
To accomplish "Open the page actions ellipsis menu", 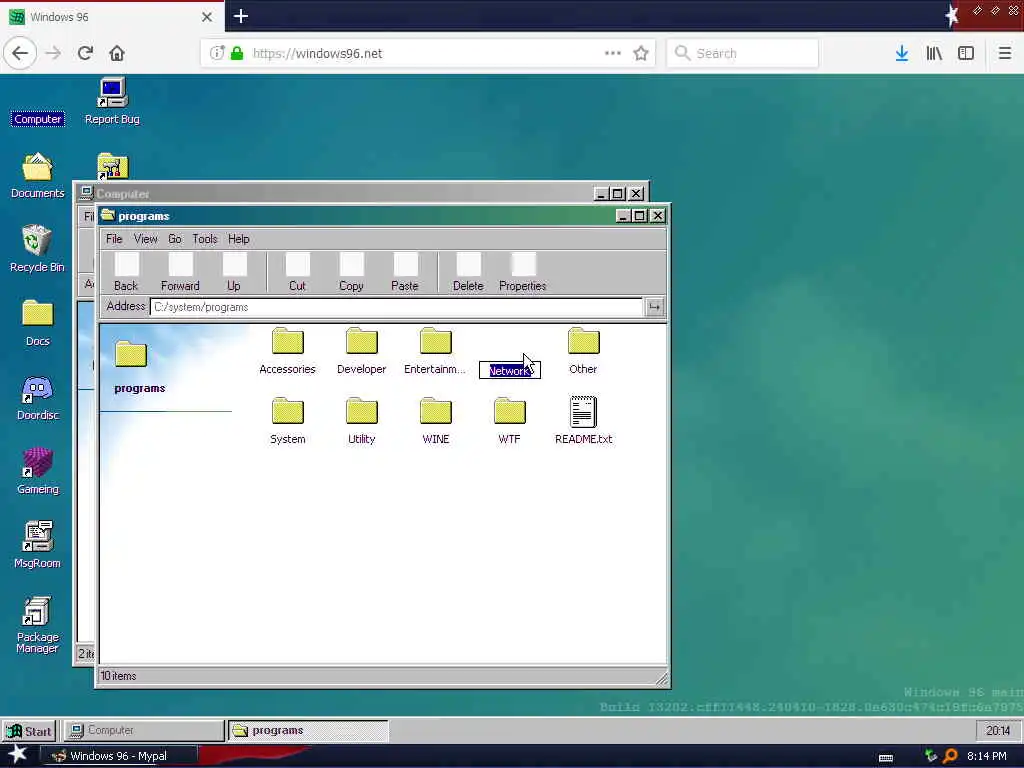I will point(613,54).
